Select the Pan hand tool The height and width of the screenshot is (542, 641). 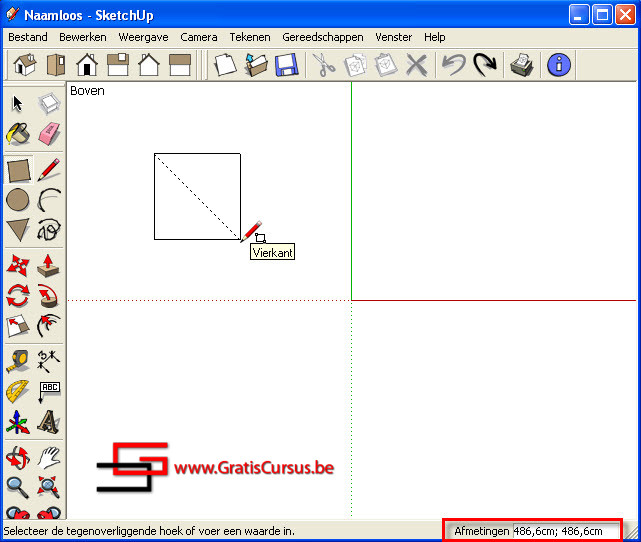(49, 457)
